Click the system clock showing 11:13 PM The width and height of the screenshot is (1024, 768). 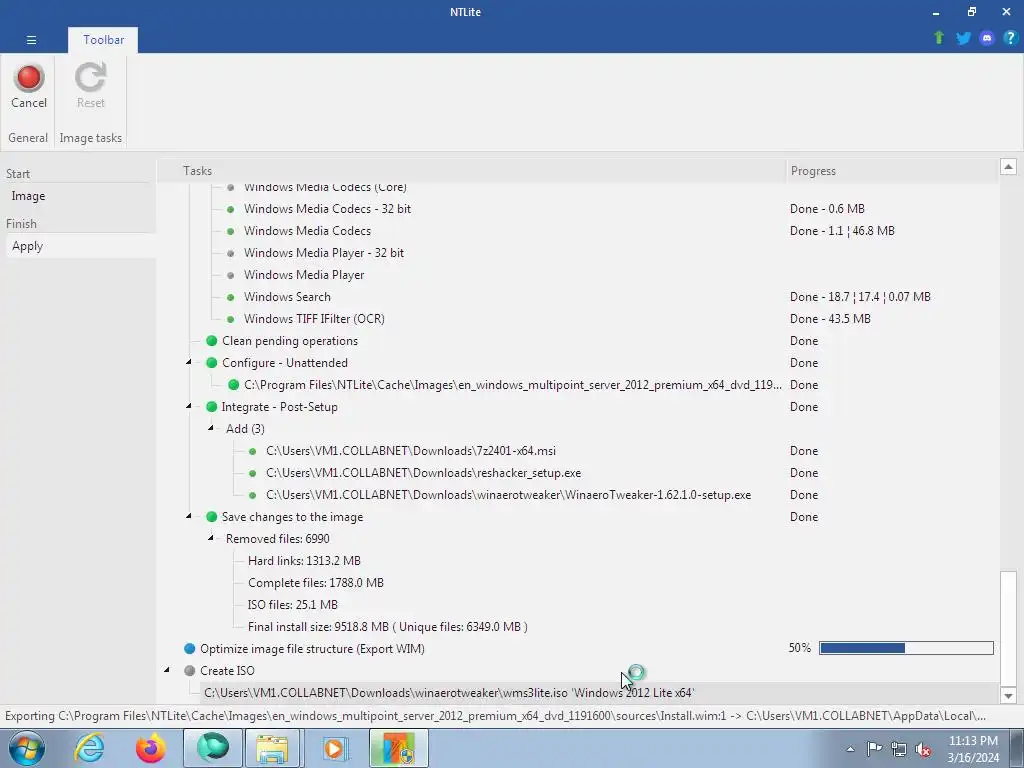(x=973, y=749)
